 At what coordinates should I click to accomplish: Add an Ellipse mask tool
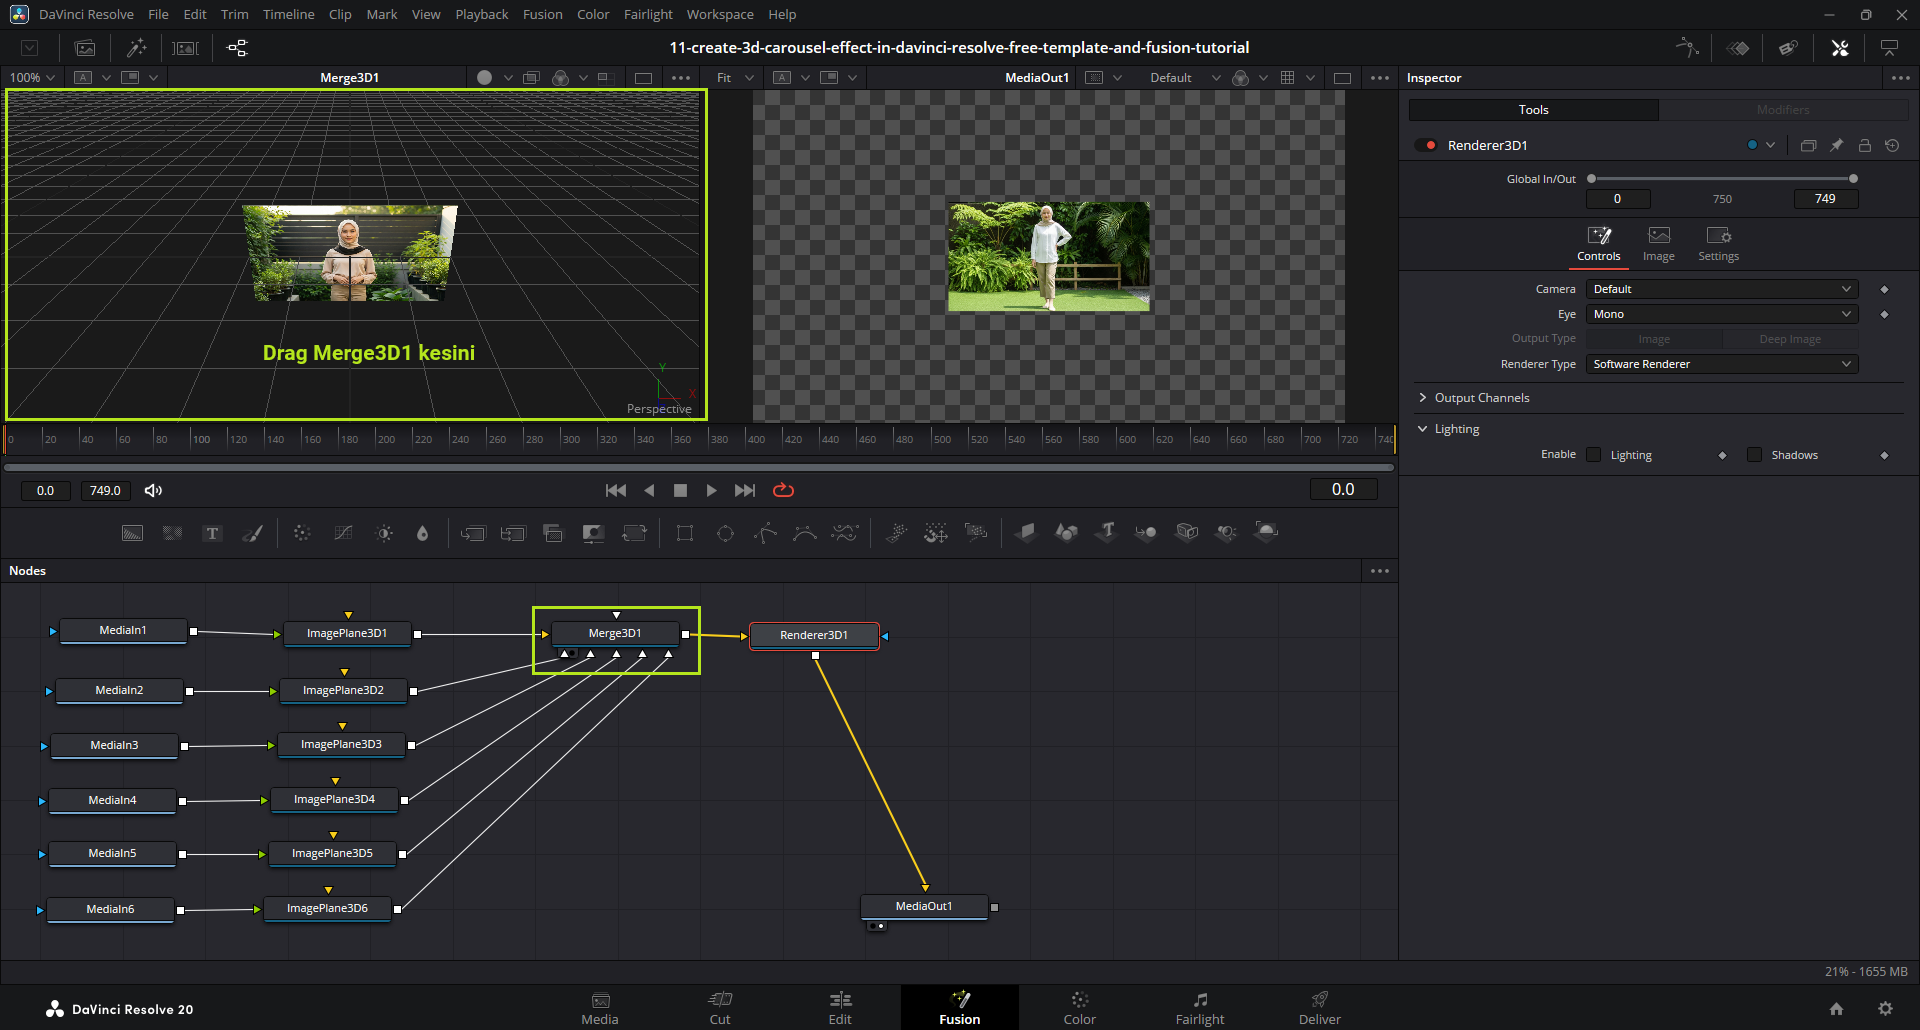coord(726,533)
